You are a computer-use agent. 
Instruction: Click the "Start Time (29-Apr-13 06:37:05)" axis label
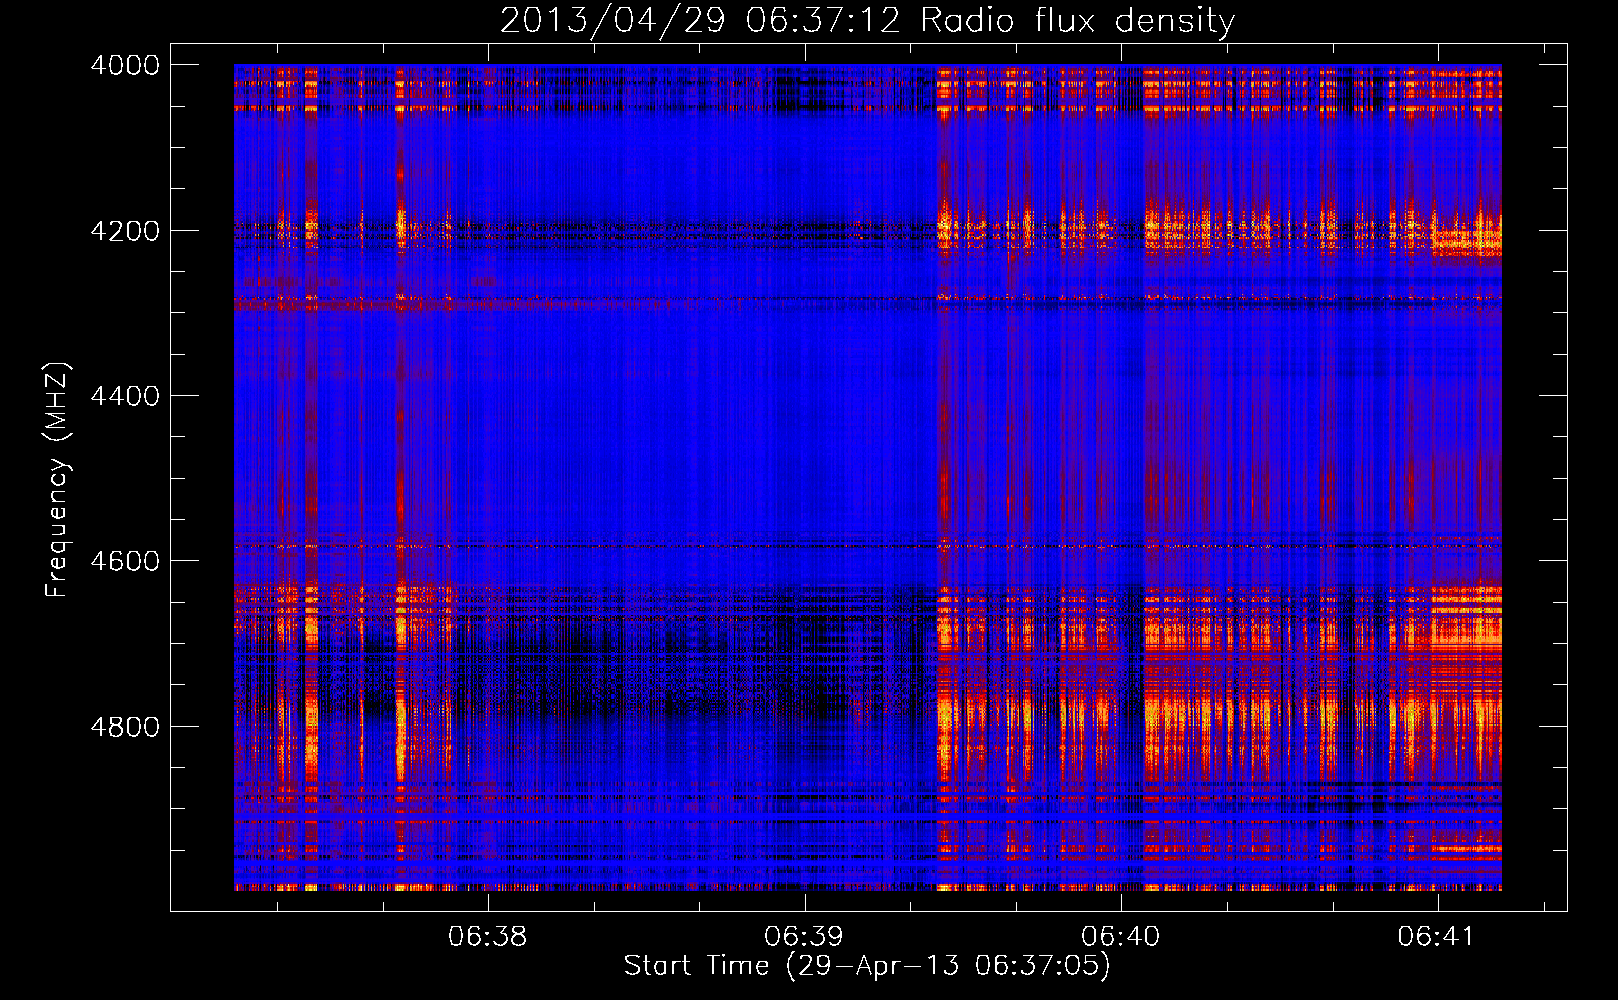pyautogui.click(x=867, y=966)
